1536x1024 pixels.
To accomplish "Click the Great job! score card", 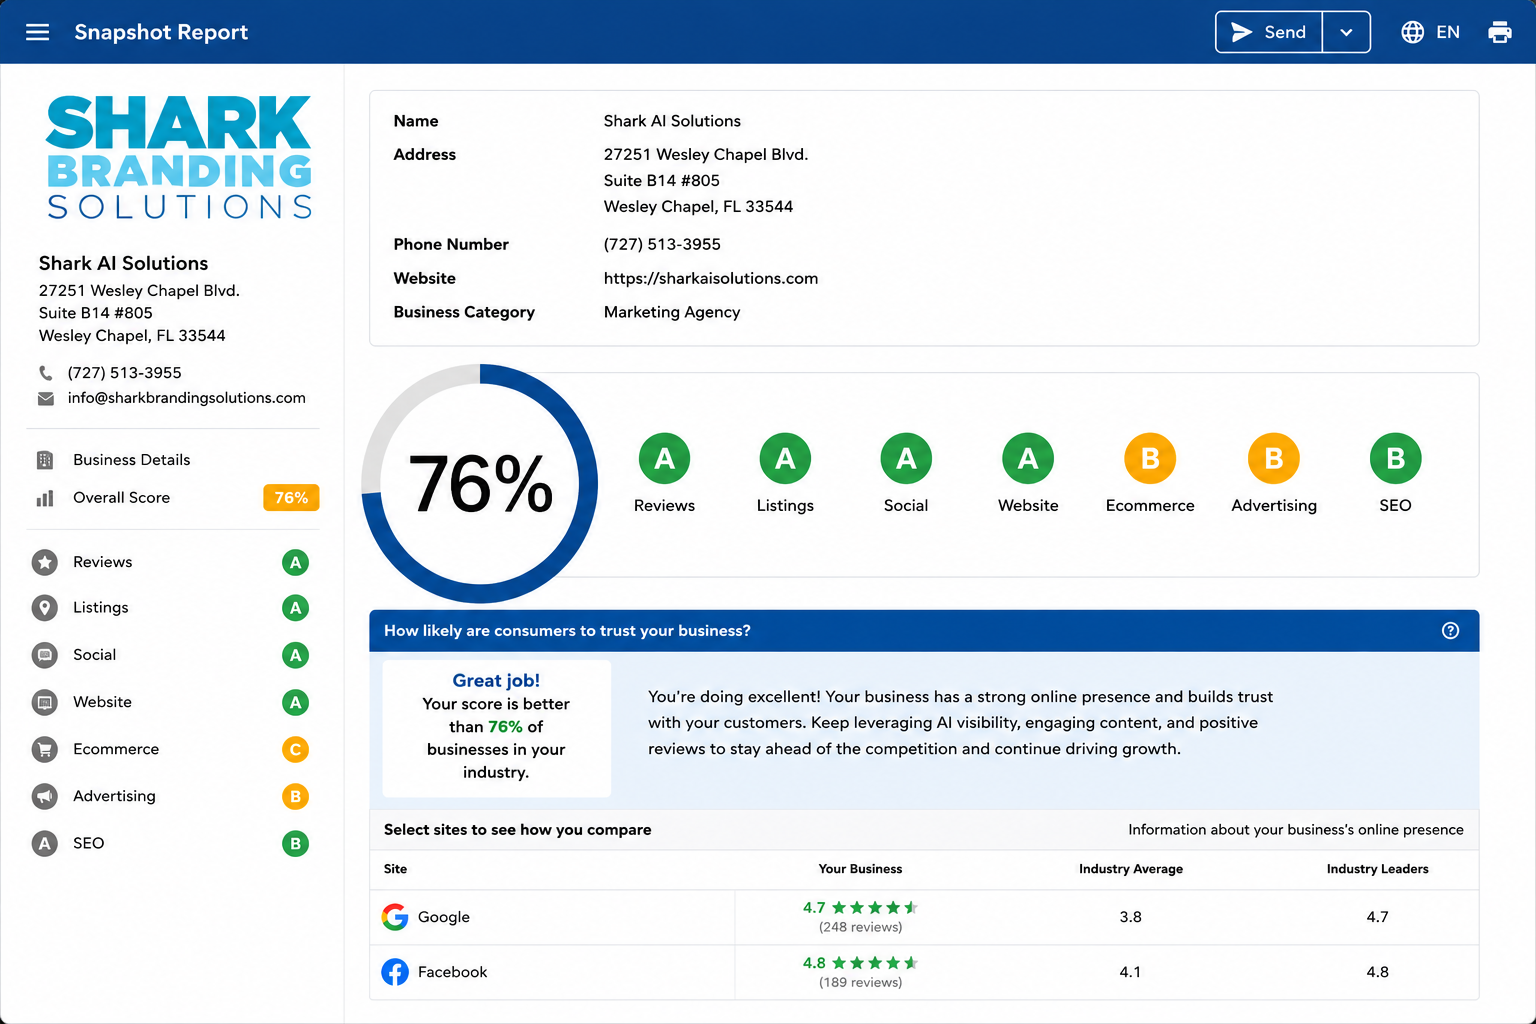I will [x=497, y=728].
